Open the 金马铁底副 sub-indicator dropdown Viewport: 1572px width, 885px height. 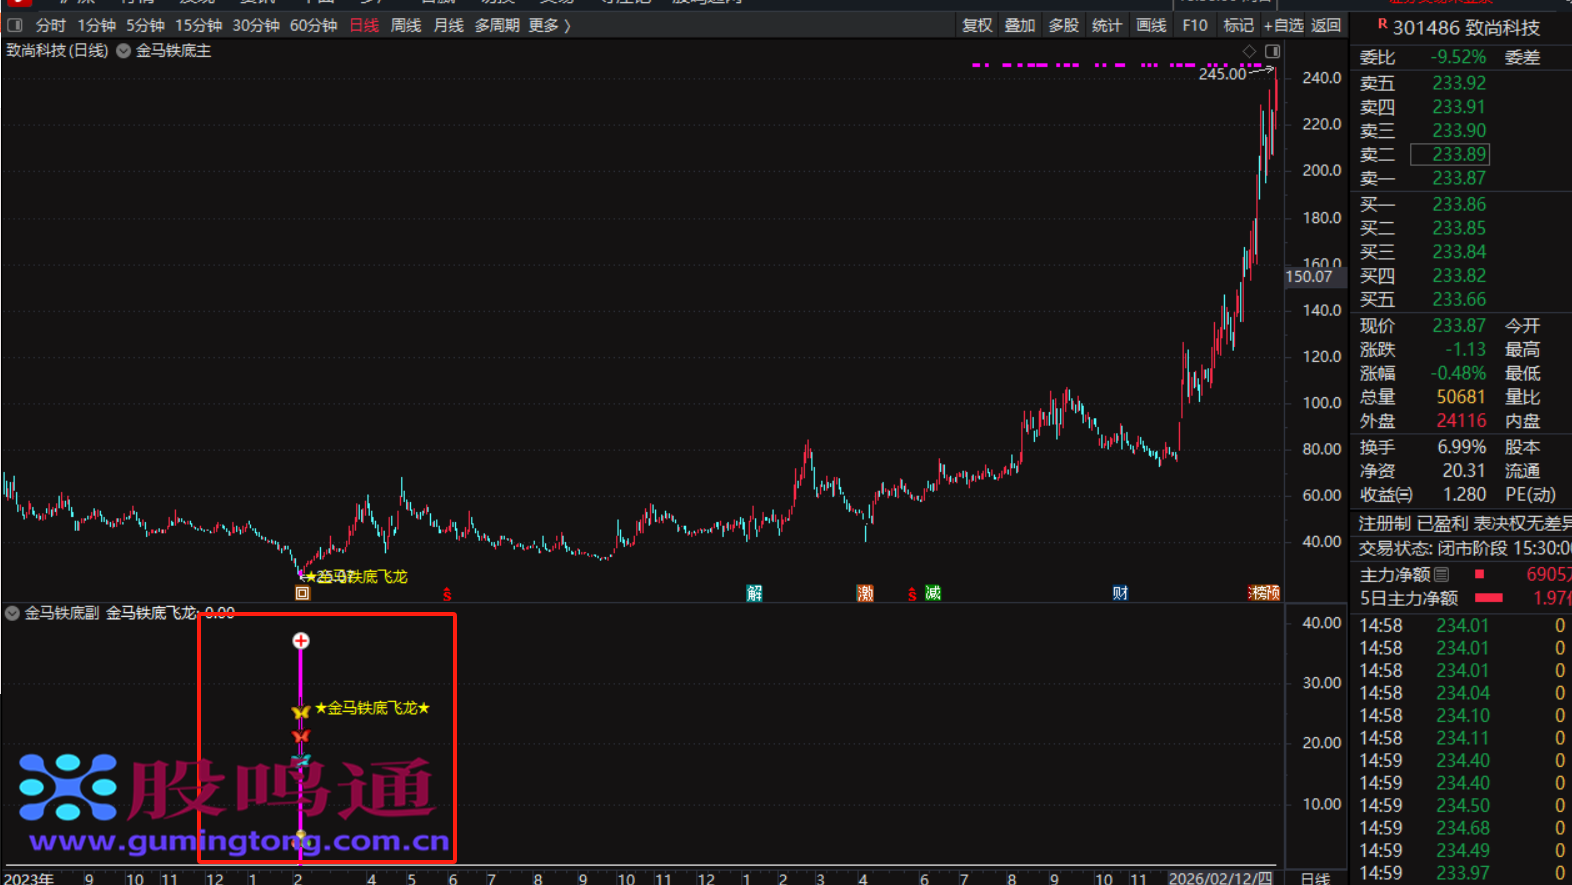pos(13,613)
